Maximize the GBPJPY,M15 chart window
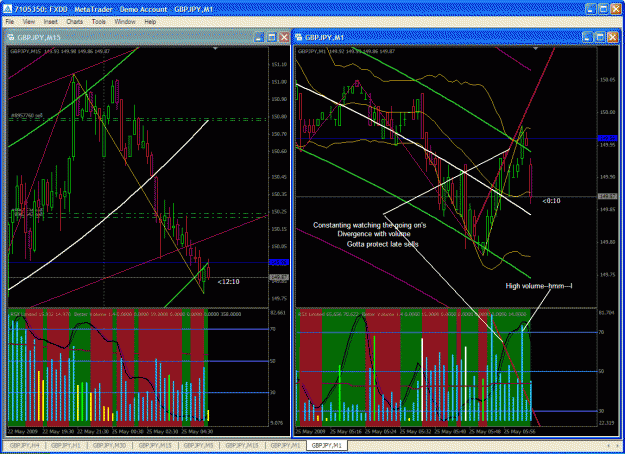The image size is (625, 454). [272, 37]
